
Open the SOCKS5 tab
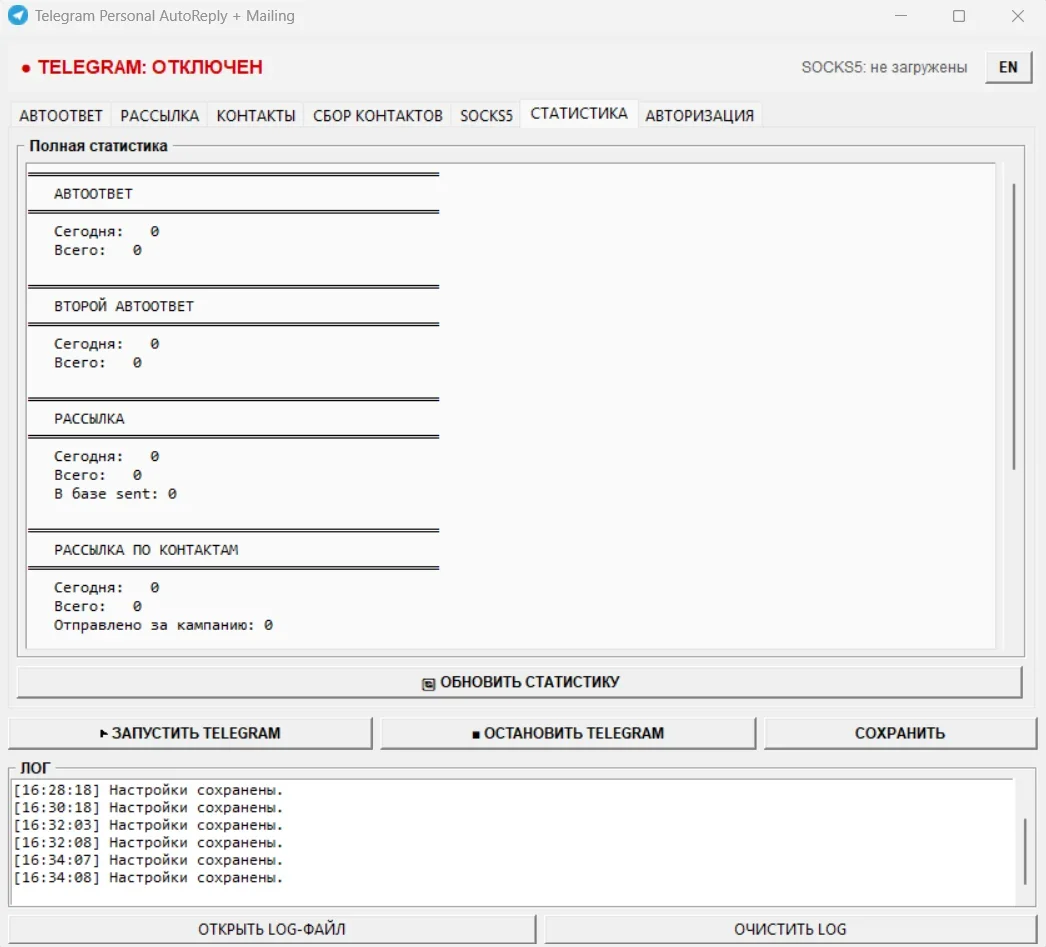(486, 115)
